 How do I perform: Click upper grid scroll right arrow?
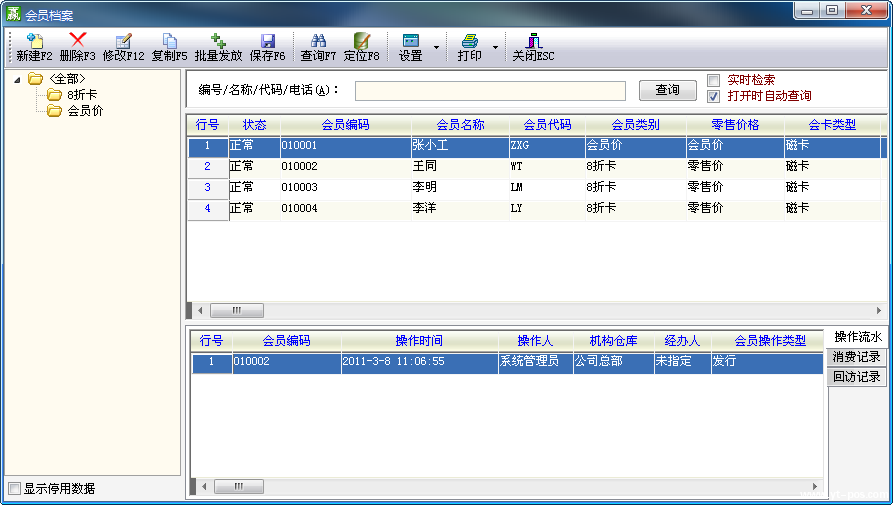point(879,311)
